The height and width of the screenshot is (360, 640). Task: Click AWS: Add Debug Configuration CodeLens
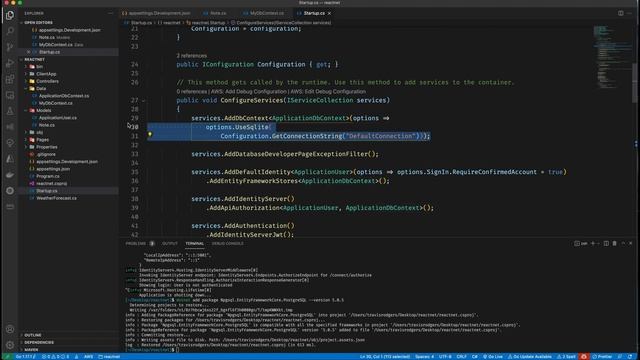click(249, 91)
